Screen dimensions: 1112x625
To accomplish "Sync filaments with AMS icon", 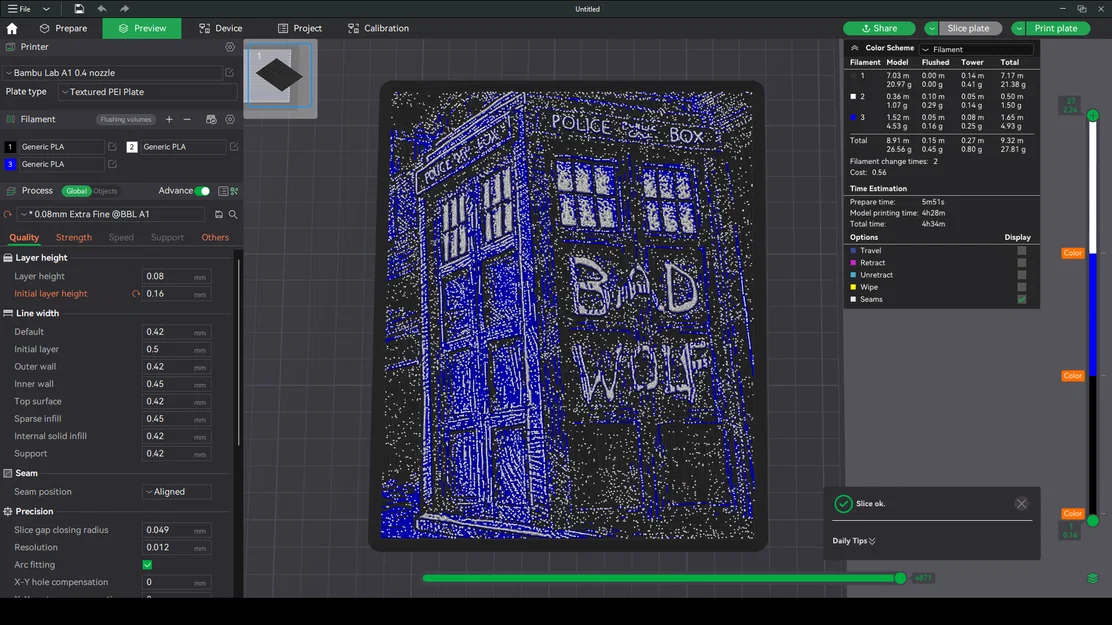I will pyautogui.click(x=211, y=120).
